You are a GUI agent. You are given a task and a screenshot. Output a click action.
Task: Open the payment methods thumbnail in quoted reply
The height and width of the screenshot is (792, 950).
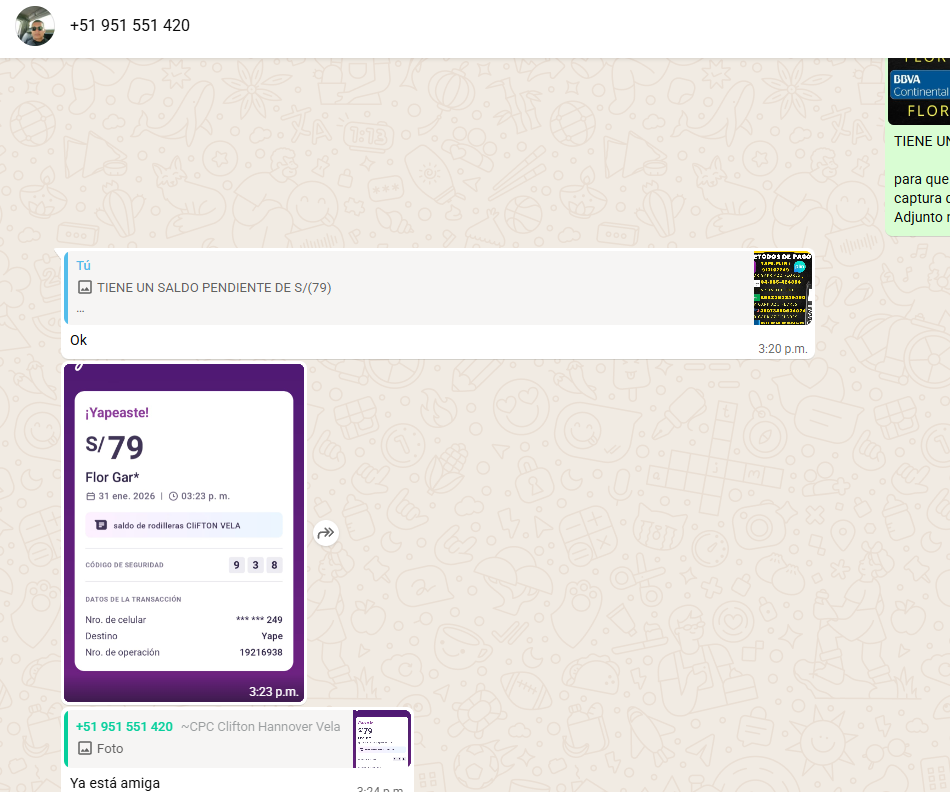pyautogui.click(x=782, y=288)
